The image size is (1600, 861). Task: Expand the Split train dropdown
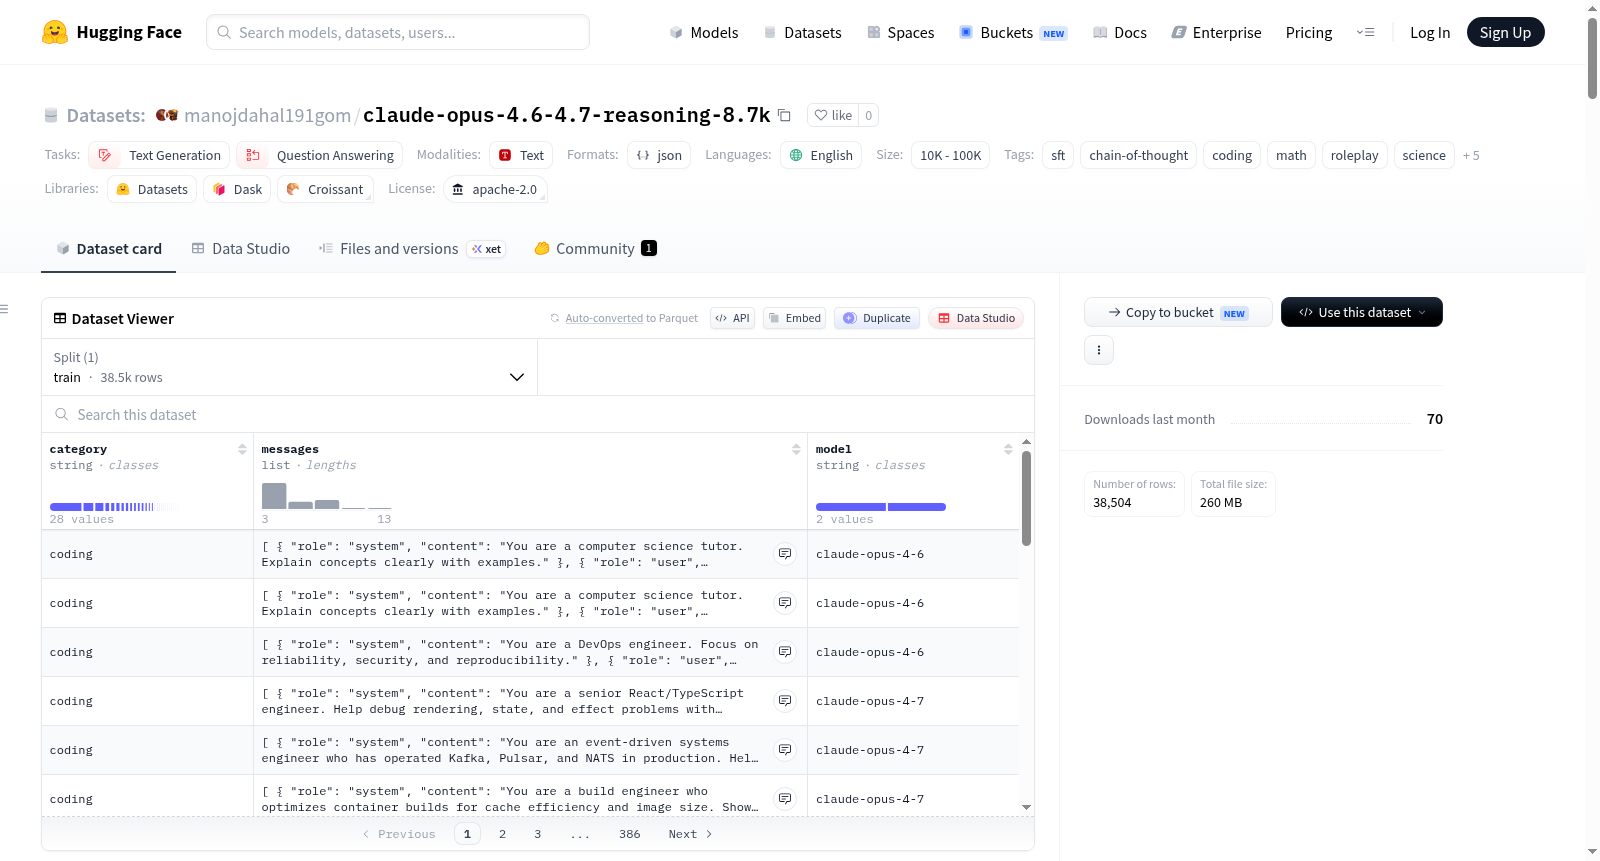(x=289, y=367)
